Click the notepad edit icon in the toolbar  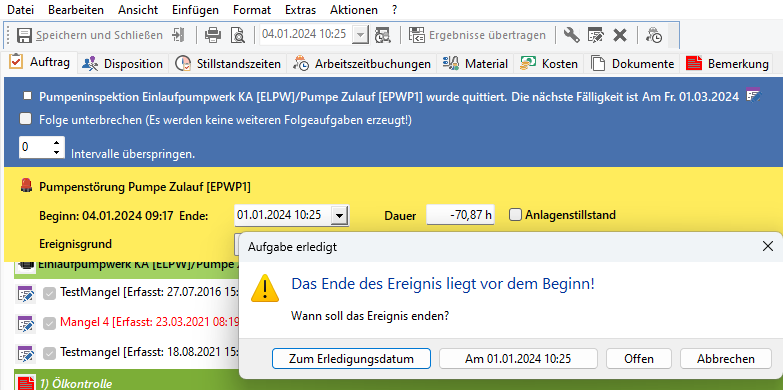pos(595,35)
